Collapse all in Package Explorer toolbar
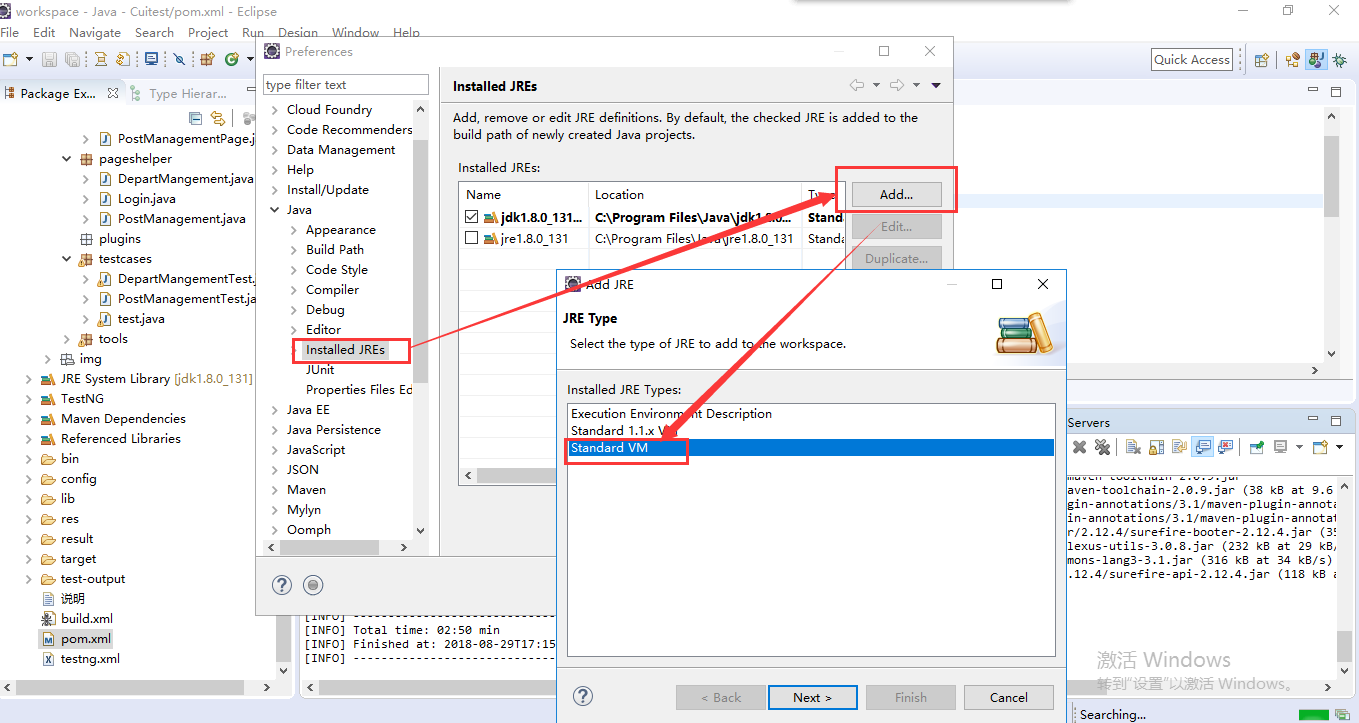 [x=196, y=118]
